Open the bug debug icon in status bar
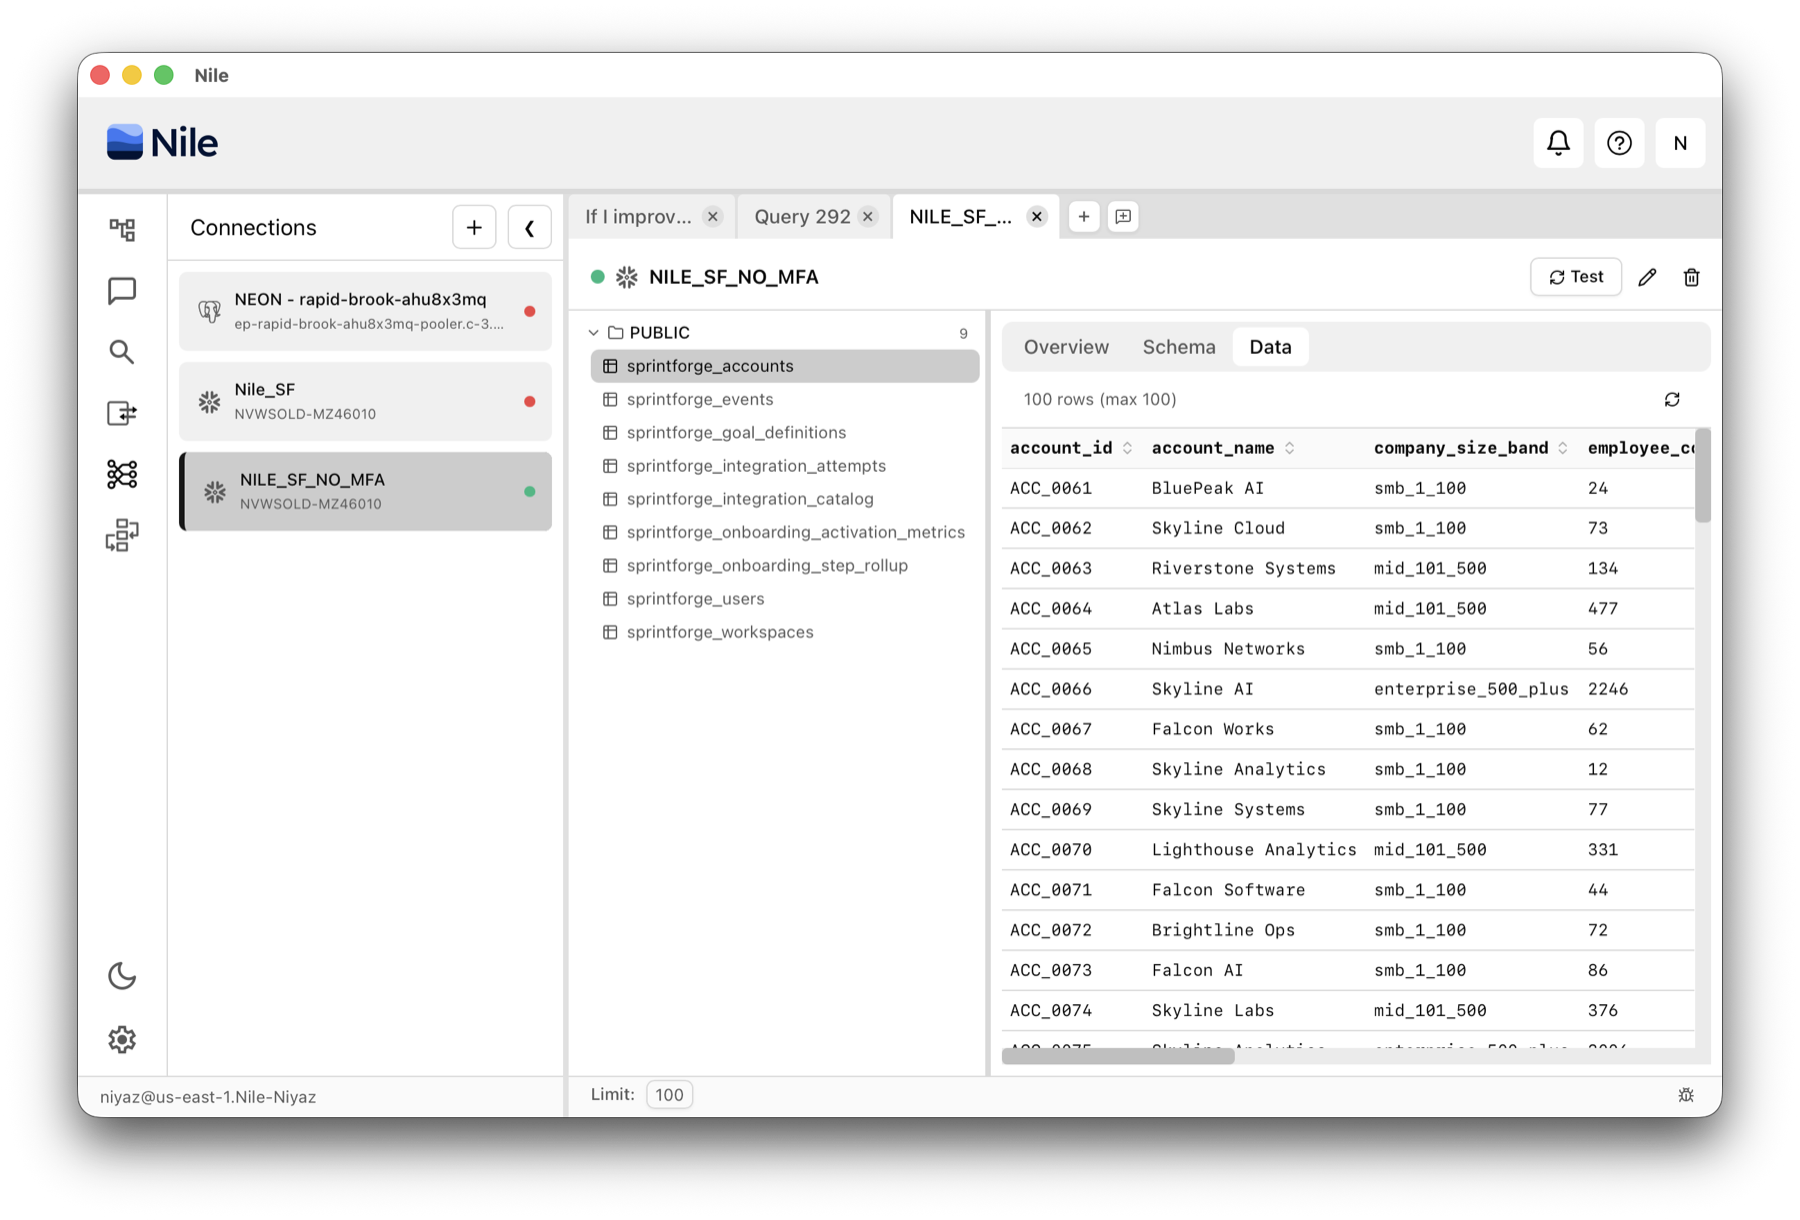The width and height of the screenshot is (1800, 1220). 1686,1095
